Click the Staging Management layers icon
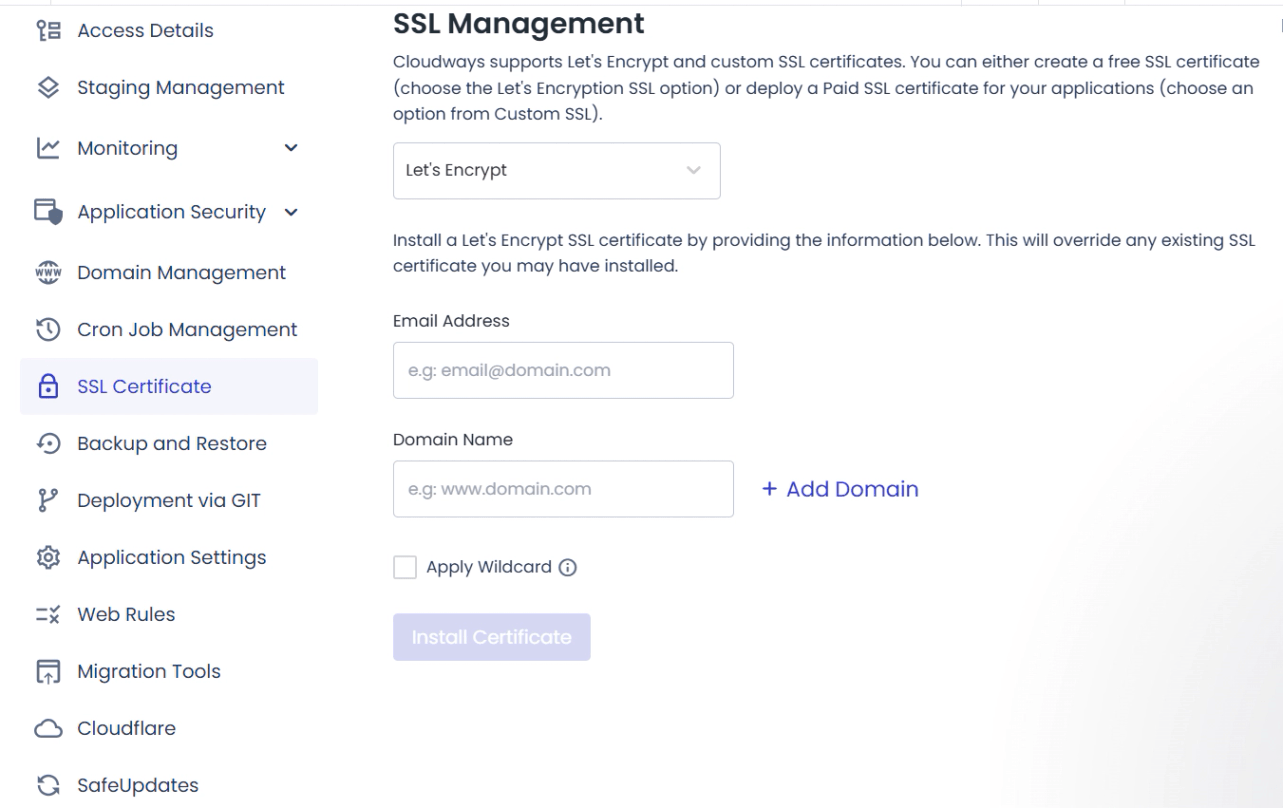This screenshot has width=1283, height=808. [x=48, y=88]
